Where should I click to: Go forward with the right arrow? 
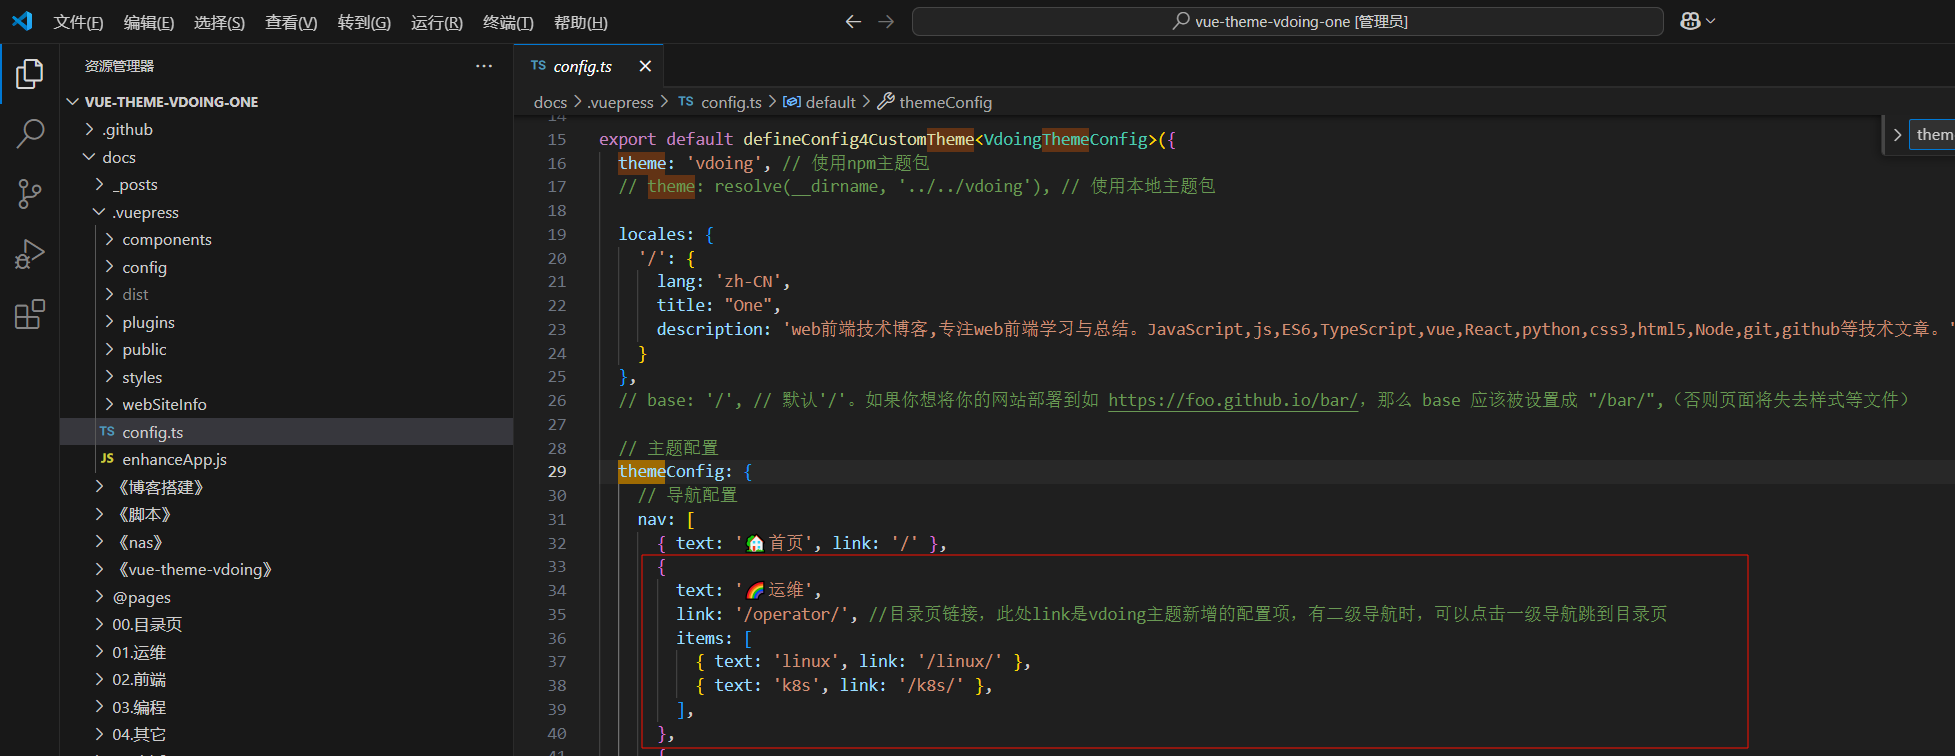[886, 21]
